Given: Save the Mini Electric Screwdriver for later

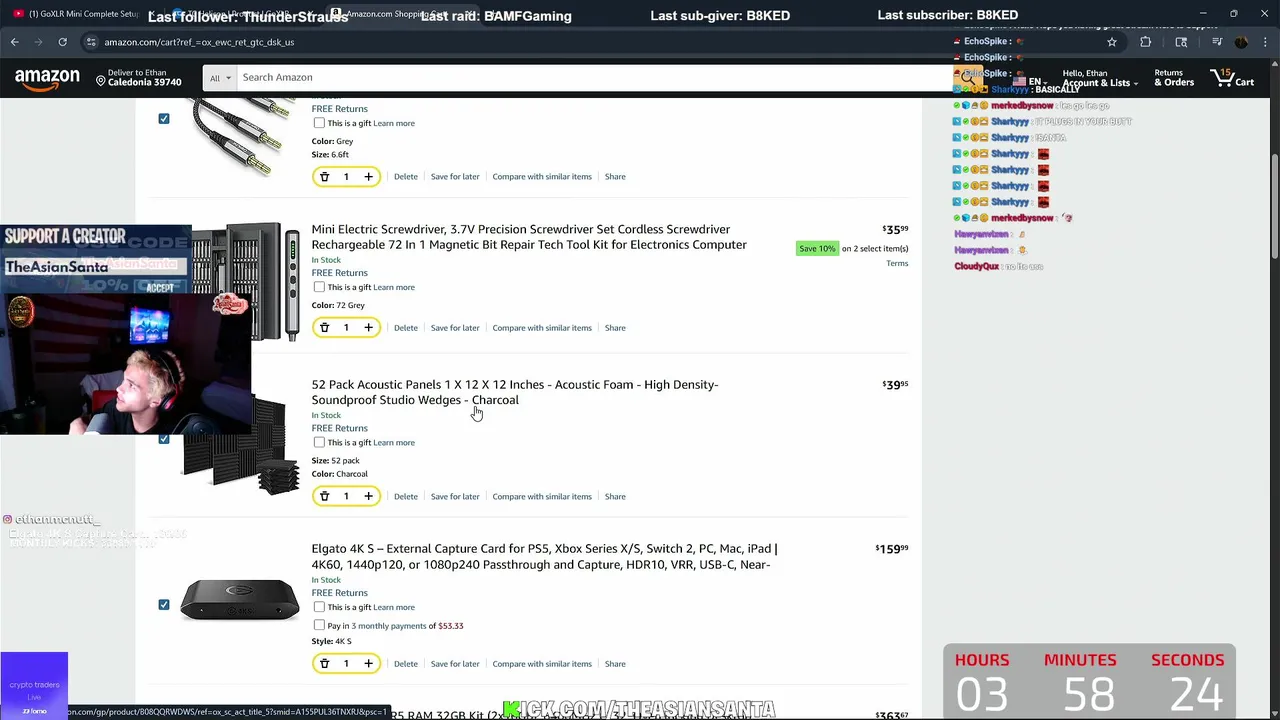Looking at the screenshot, I should [455, 328].
